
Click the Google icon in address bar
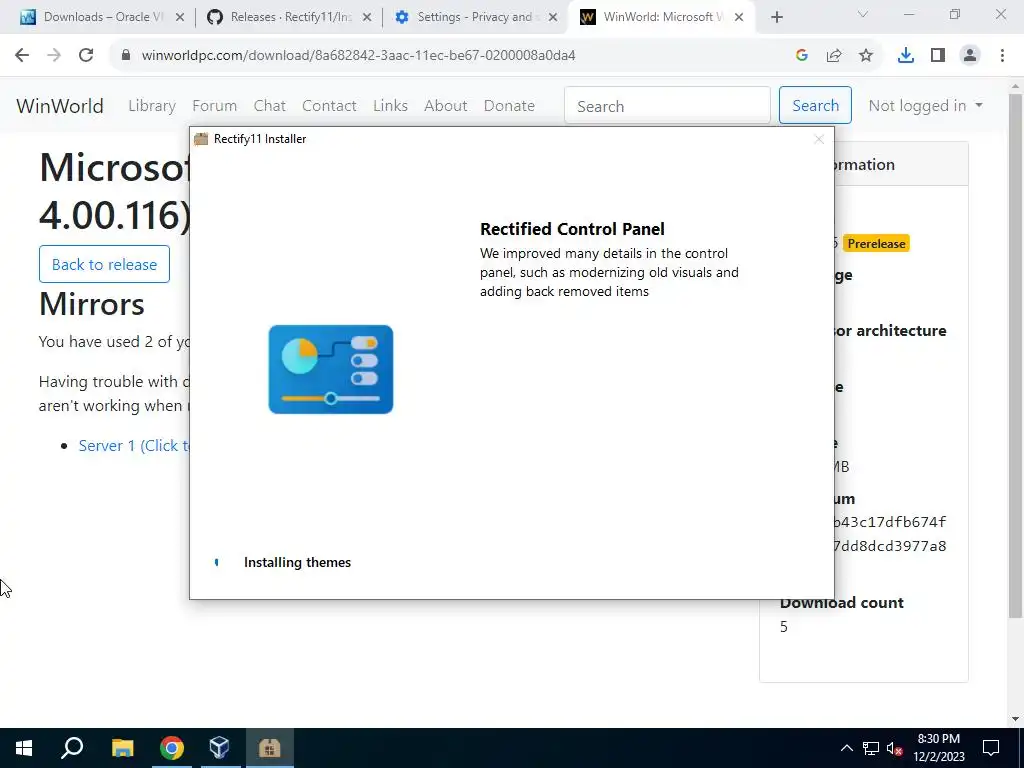click(x=802, y=56)
